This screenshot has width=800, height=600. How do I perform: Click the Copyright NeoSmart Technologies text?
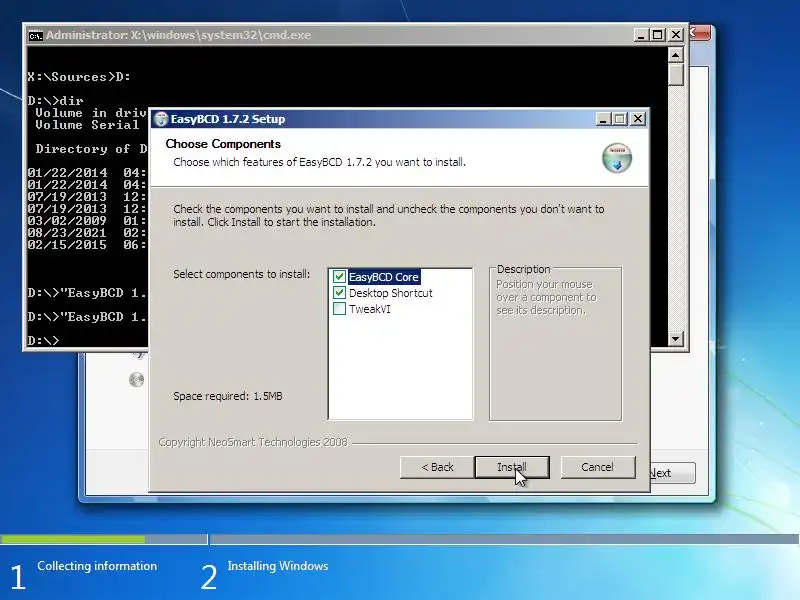pyautogui.click(x=253, y=442)
